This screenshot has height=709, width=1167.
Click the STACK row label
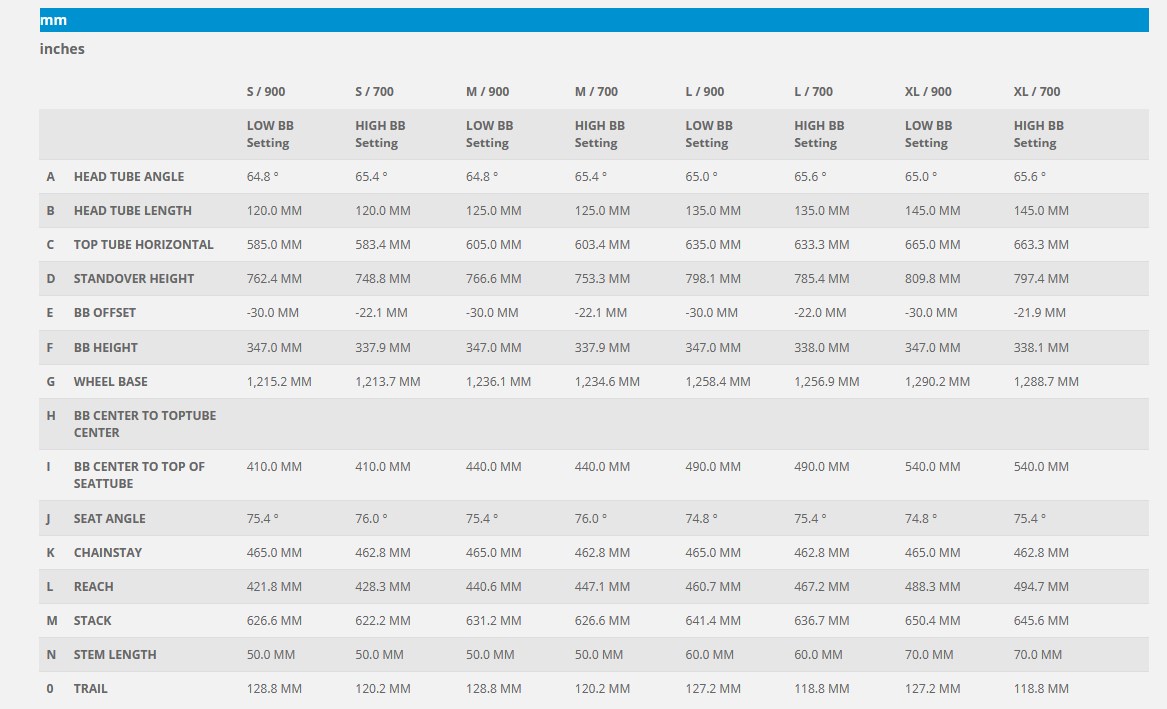pos(93,620)
